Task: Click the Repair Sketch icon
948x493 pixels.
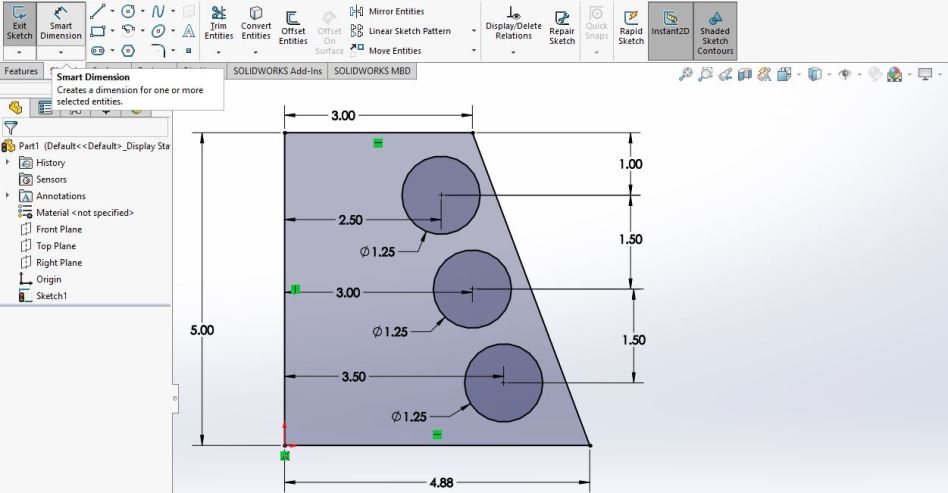Action: (562, 24)
